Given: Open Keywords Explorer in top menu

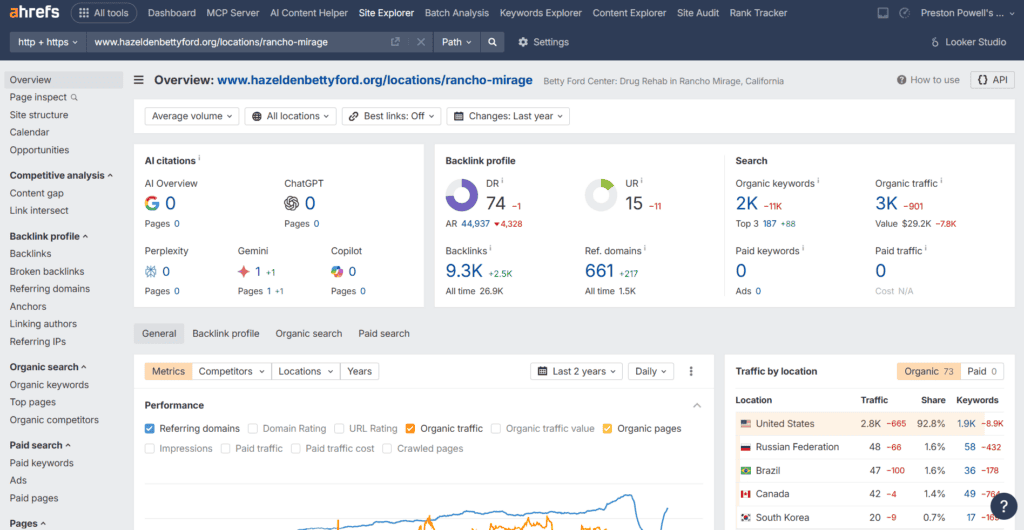Looking at the screenshot, I should tap(541, 12).
